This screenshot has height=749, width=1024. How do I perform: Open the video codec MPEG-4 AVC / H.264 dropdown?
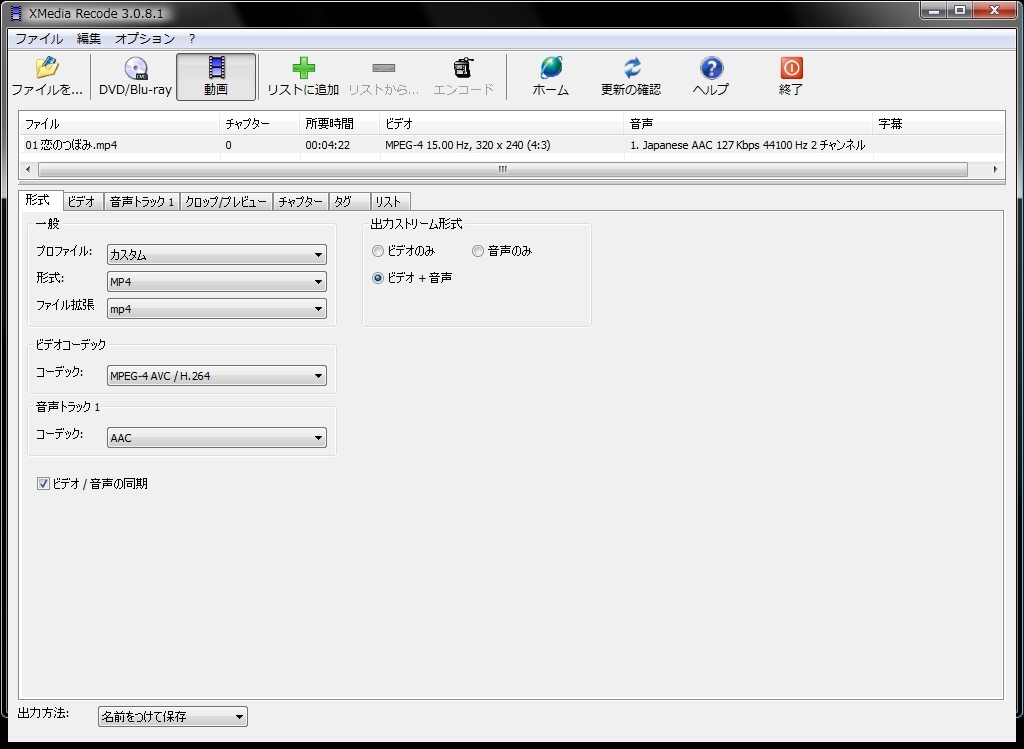[217, 375]
